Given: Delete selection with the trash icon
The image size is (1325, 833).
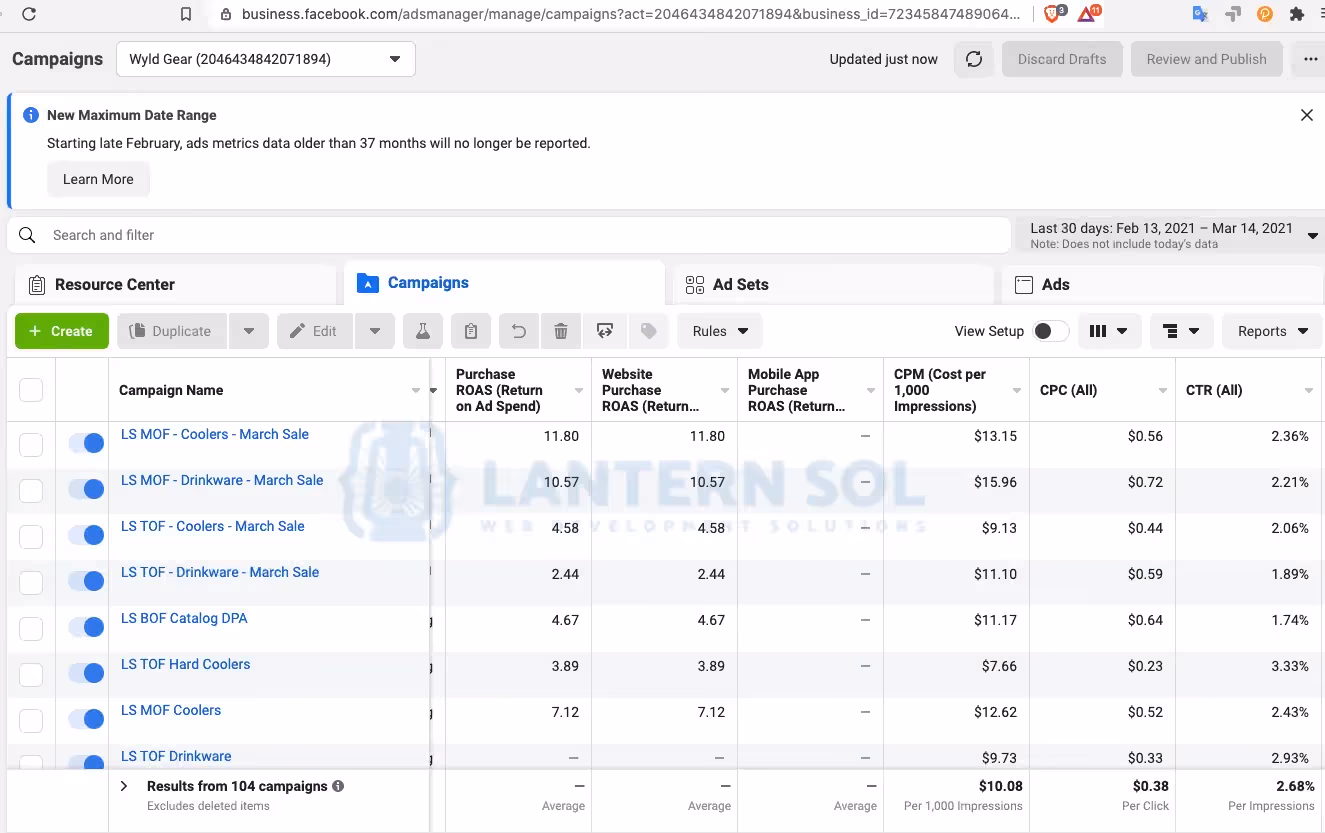Looking at the screenshot, I should [561, 331].
